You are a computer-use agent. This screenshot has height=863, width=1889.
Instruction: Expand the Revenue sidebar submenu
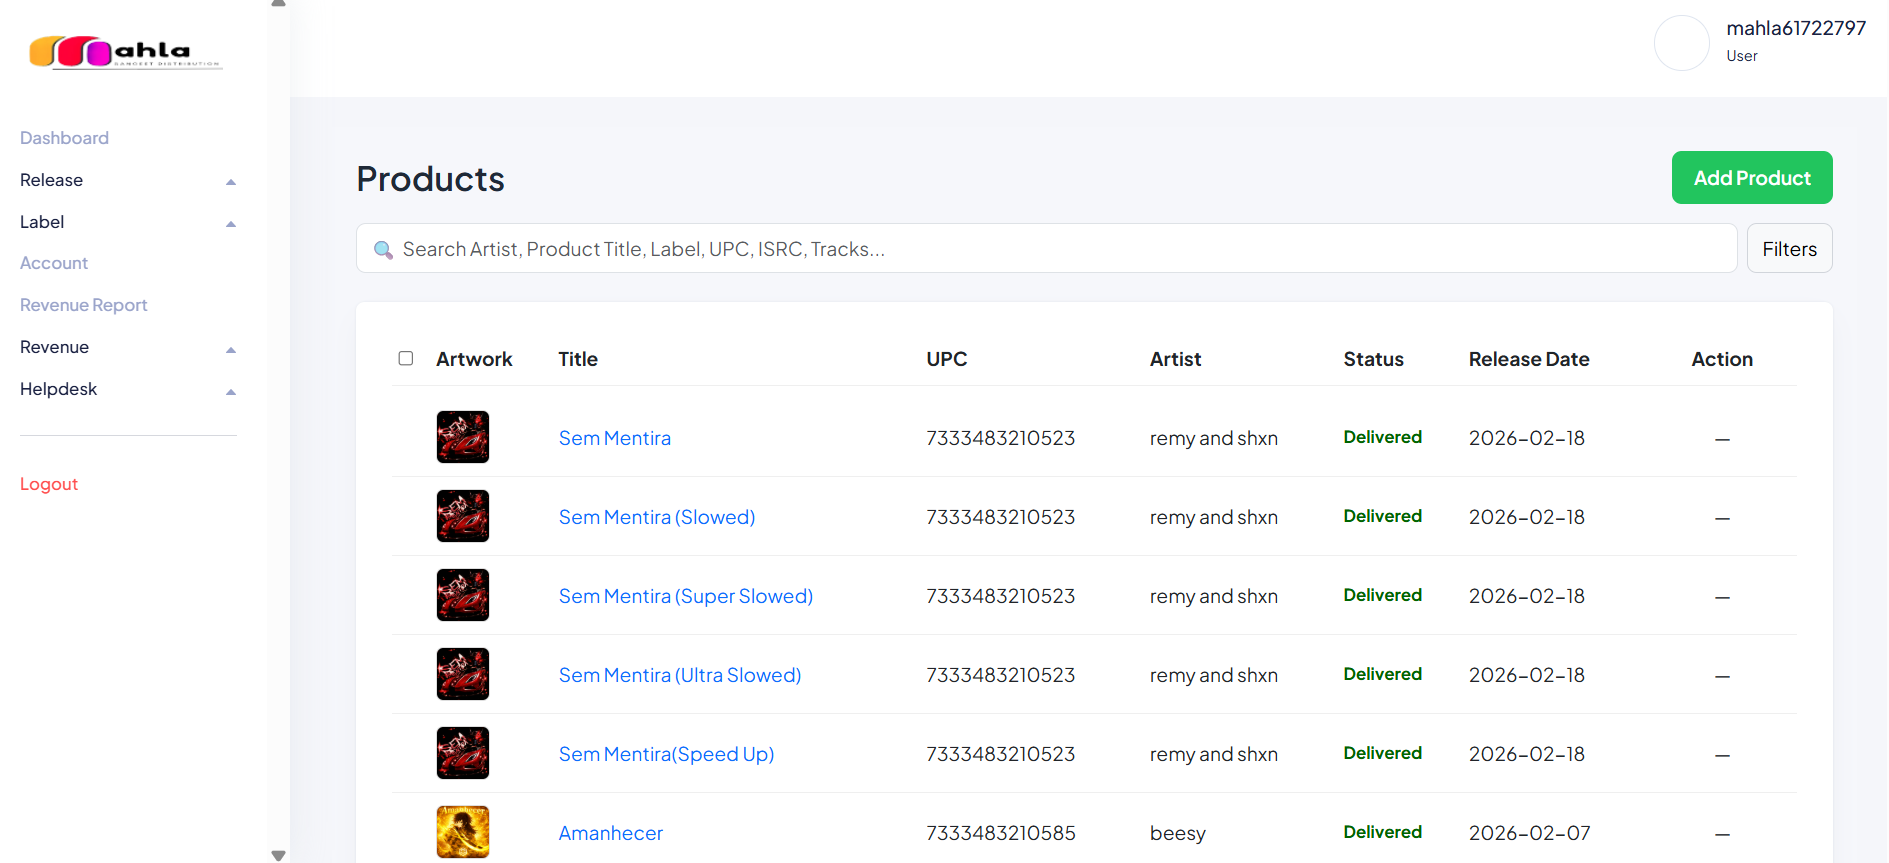[x=128, y=347]
